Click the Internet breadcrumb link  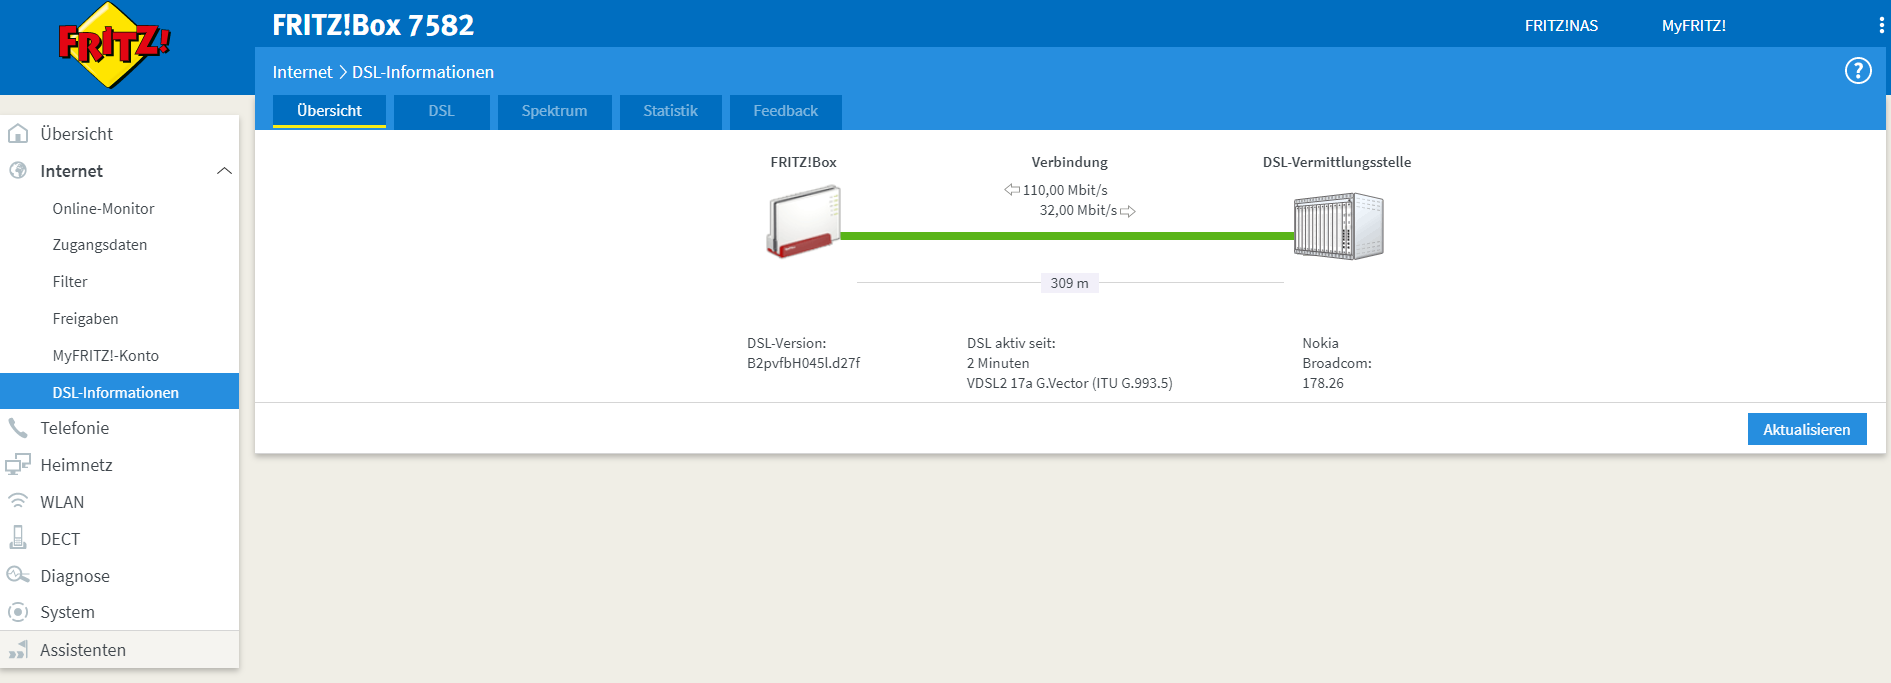tap(302, 72)
